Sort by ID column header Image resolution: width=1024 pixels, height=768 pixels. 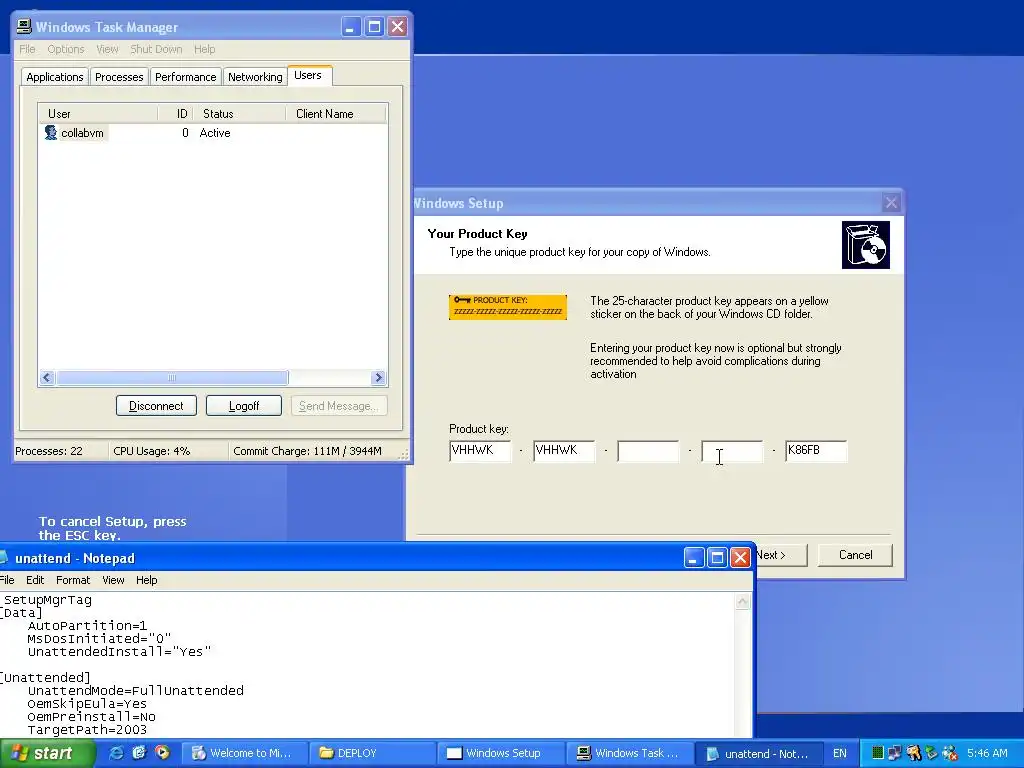[175, 114]
